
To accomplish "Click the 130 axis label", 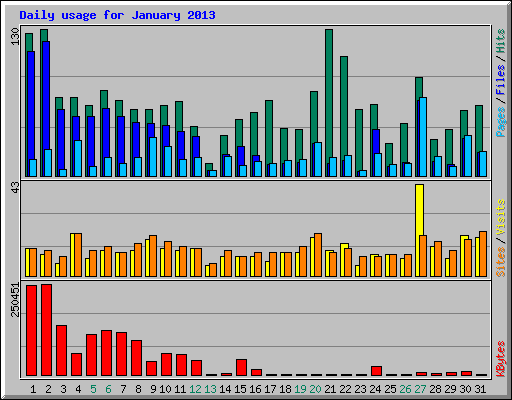I will point(15,37).
